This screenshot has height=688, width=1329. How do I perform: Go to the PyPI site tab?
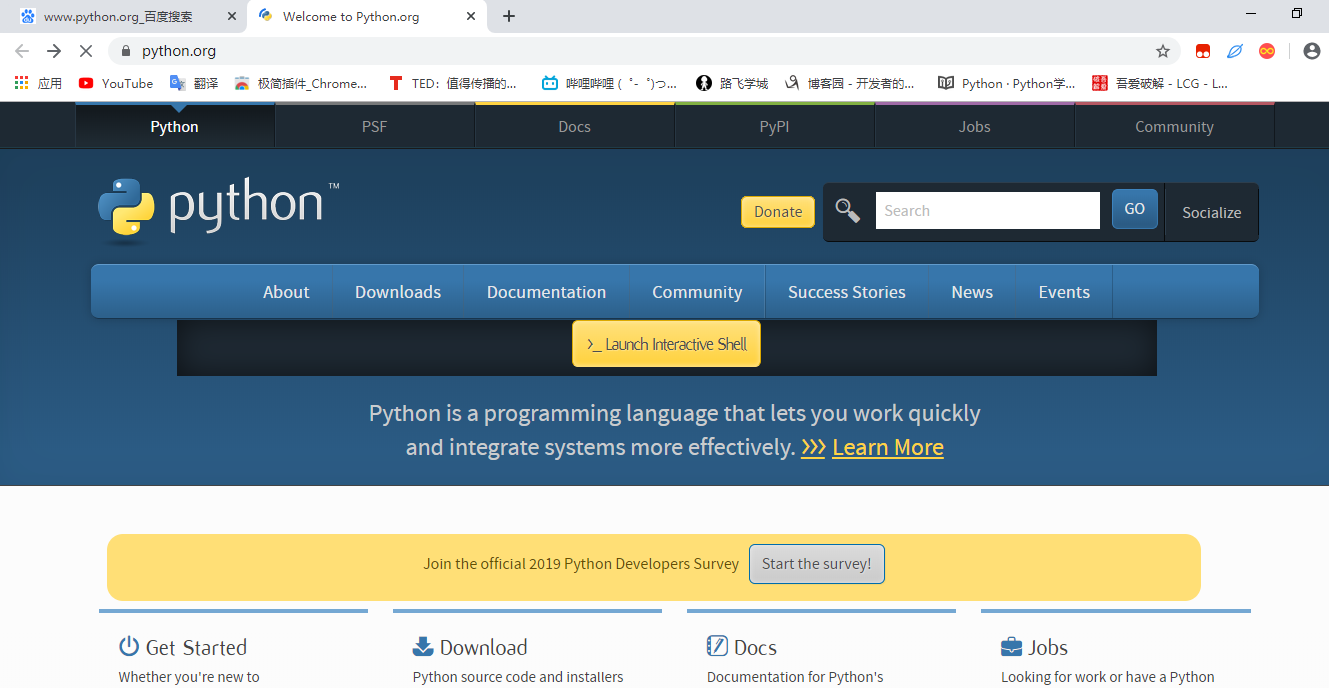click(775, 127)
